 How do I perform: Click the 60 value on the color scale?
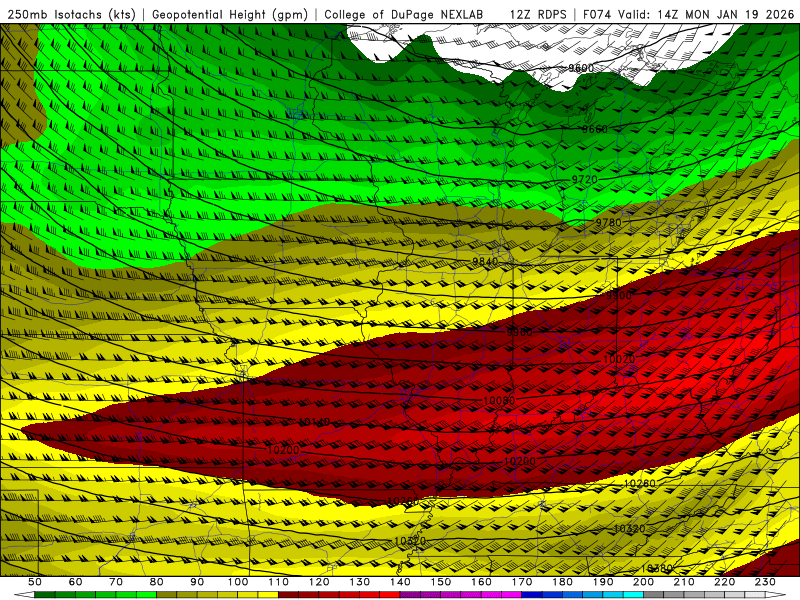point(75,582)
